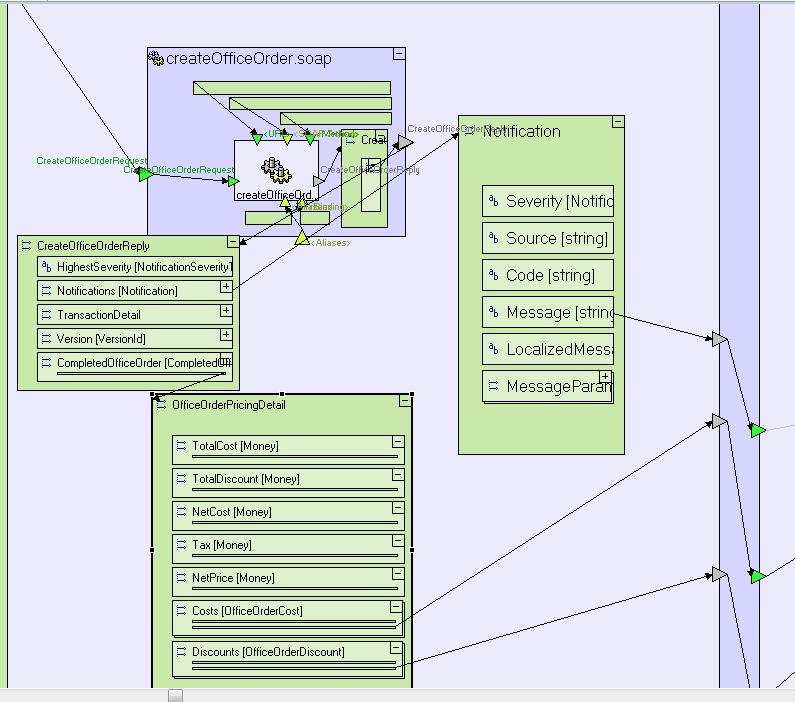Click the struct icon next to Notification title
795x702 pixels.
coord(469,132)
